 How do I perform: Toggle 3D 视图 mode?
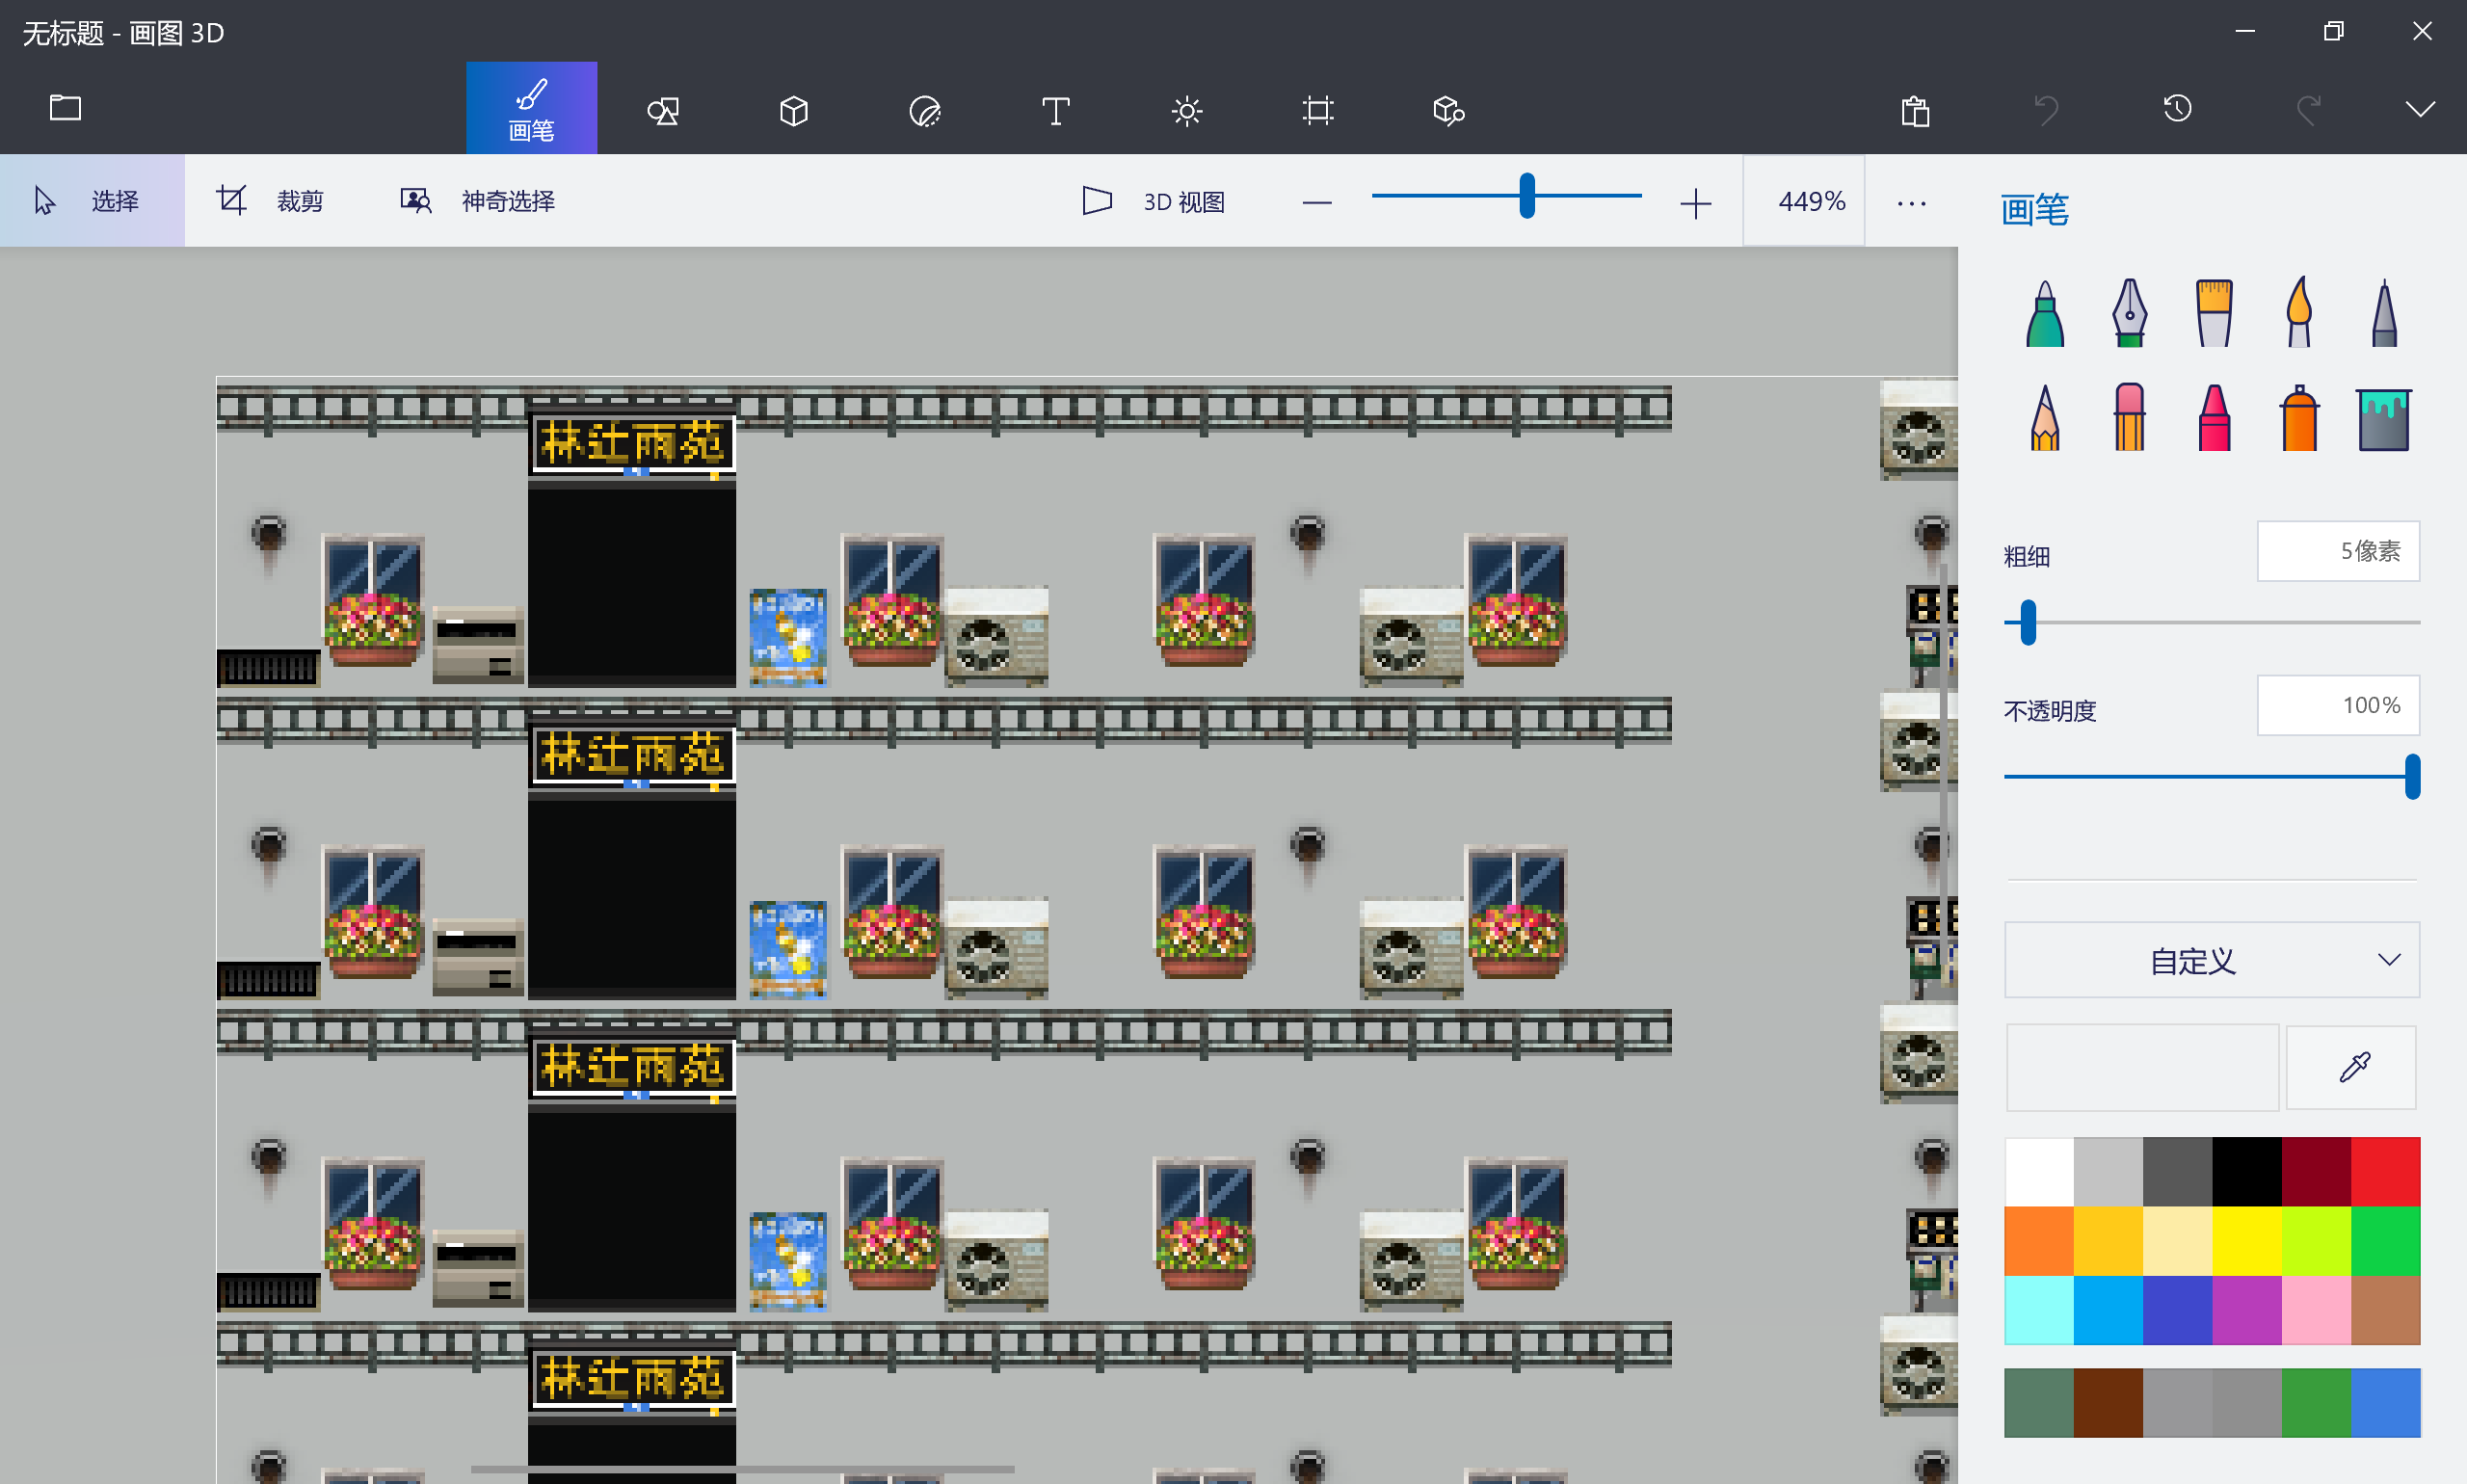tap(1153, 201)
